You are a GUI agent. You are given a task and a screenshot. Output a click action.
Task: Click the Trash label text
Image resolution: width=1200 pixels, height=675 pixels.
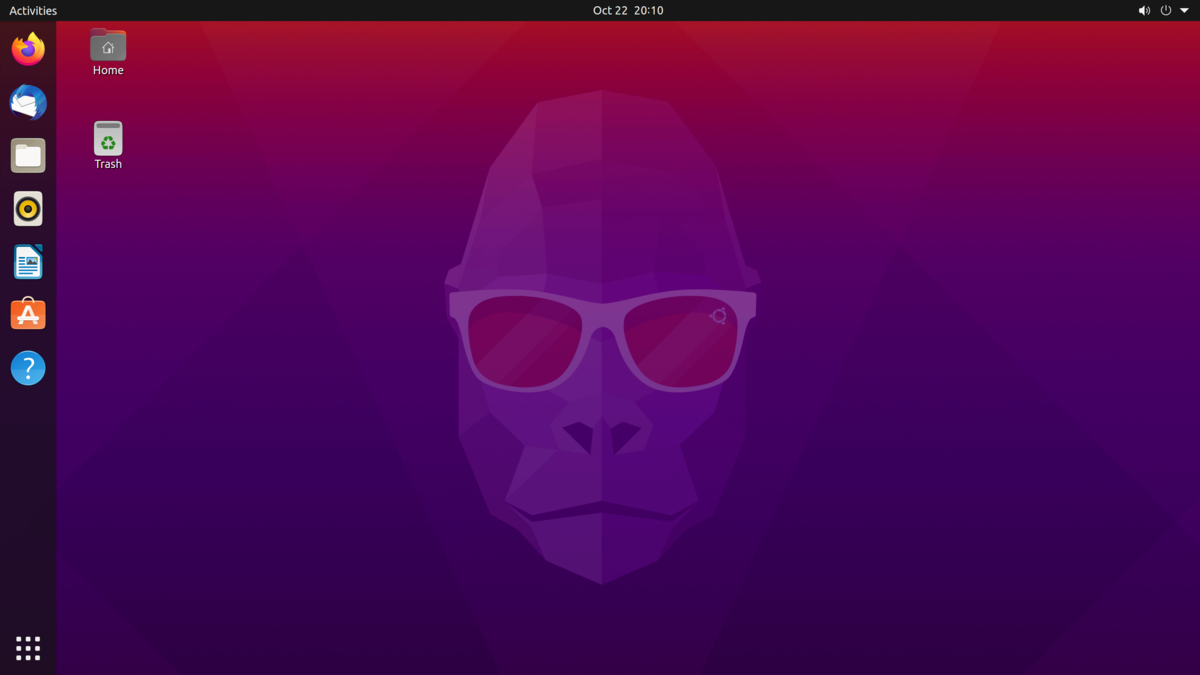click(x=108, y=164)
